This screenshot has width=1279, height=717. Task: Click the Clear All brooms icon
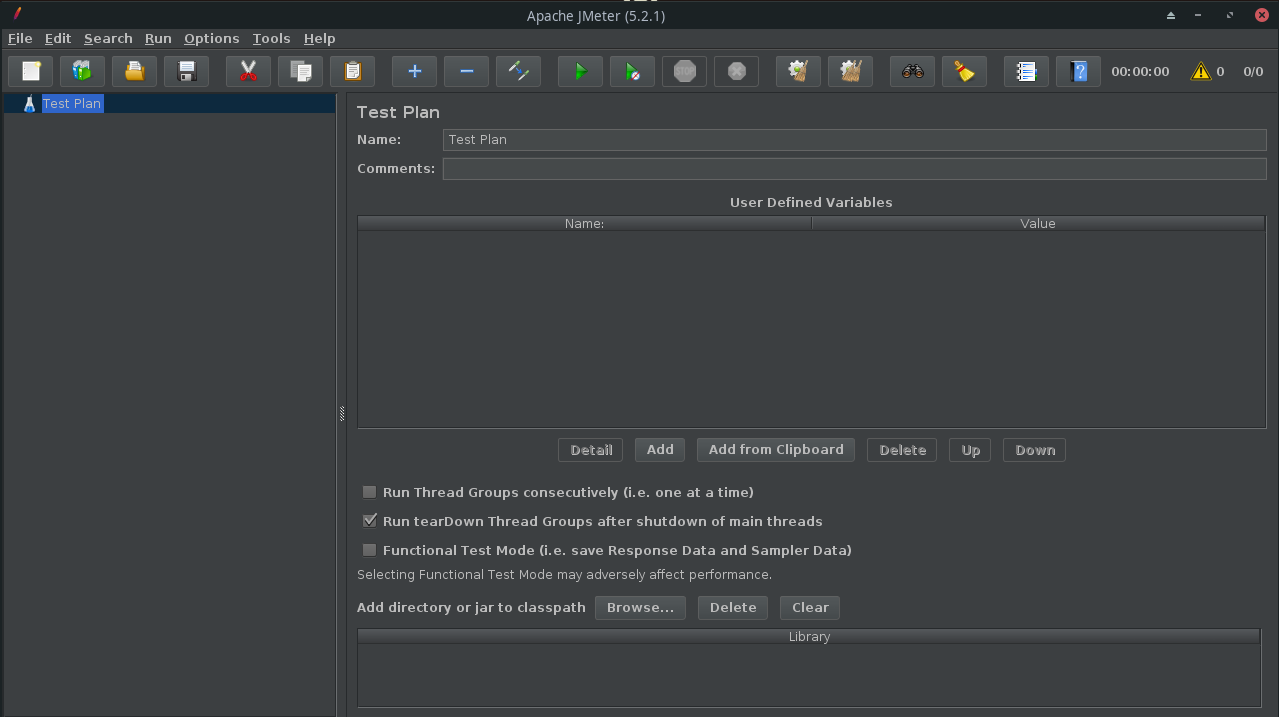850,72
